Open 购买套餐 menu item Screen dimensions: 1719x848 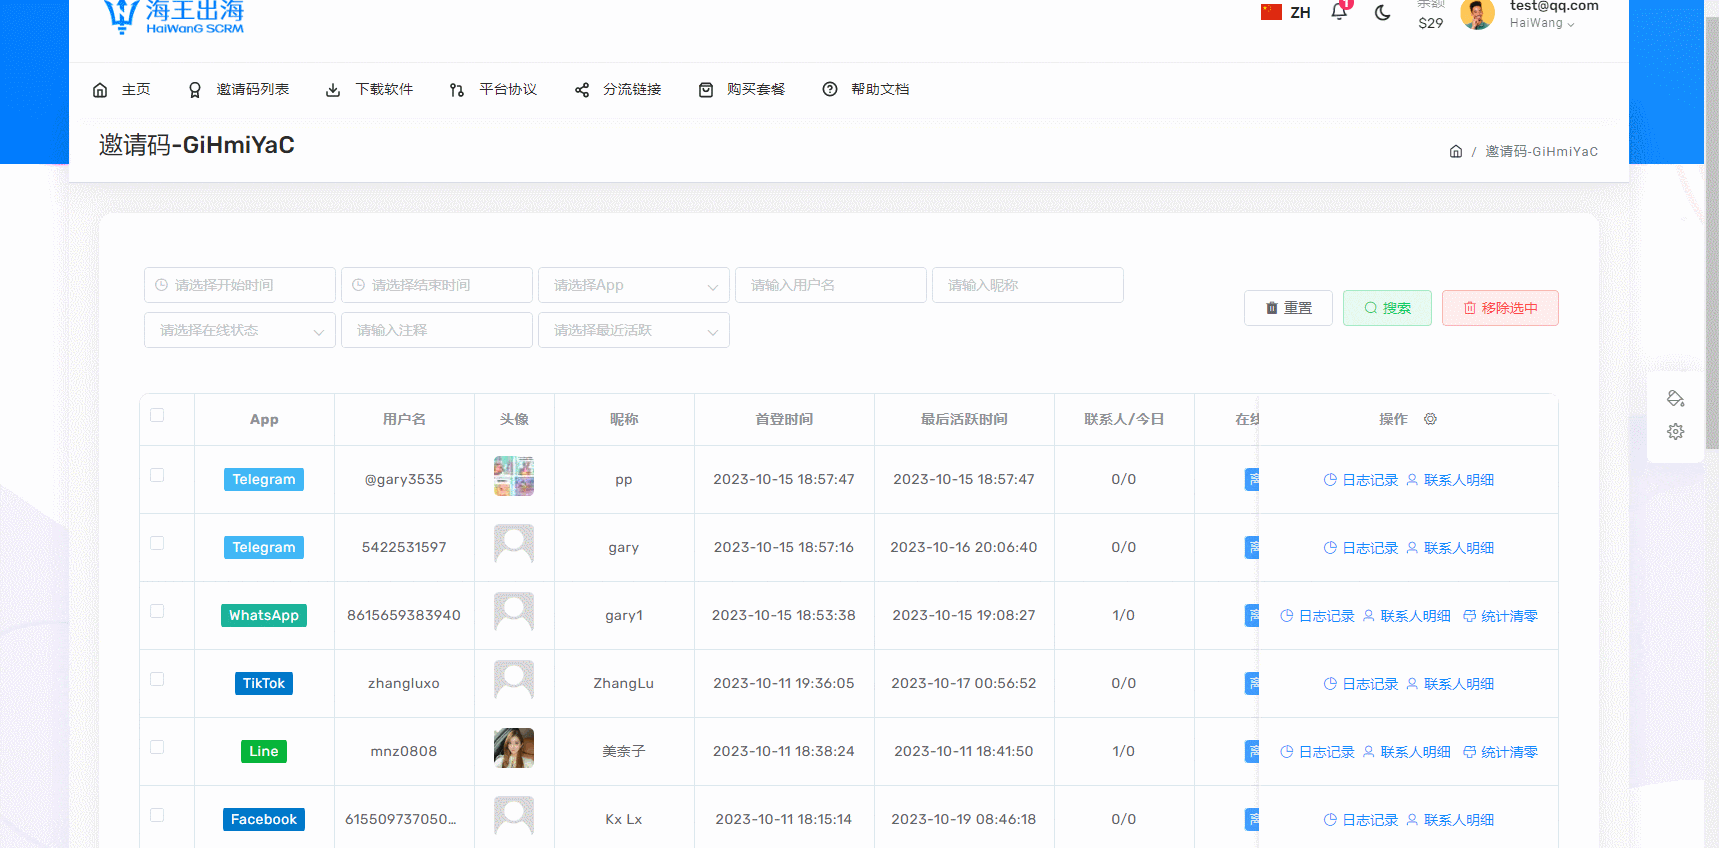(741, 90)
